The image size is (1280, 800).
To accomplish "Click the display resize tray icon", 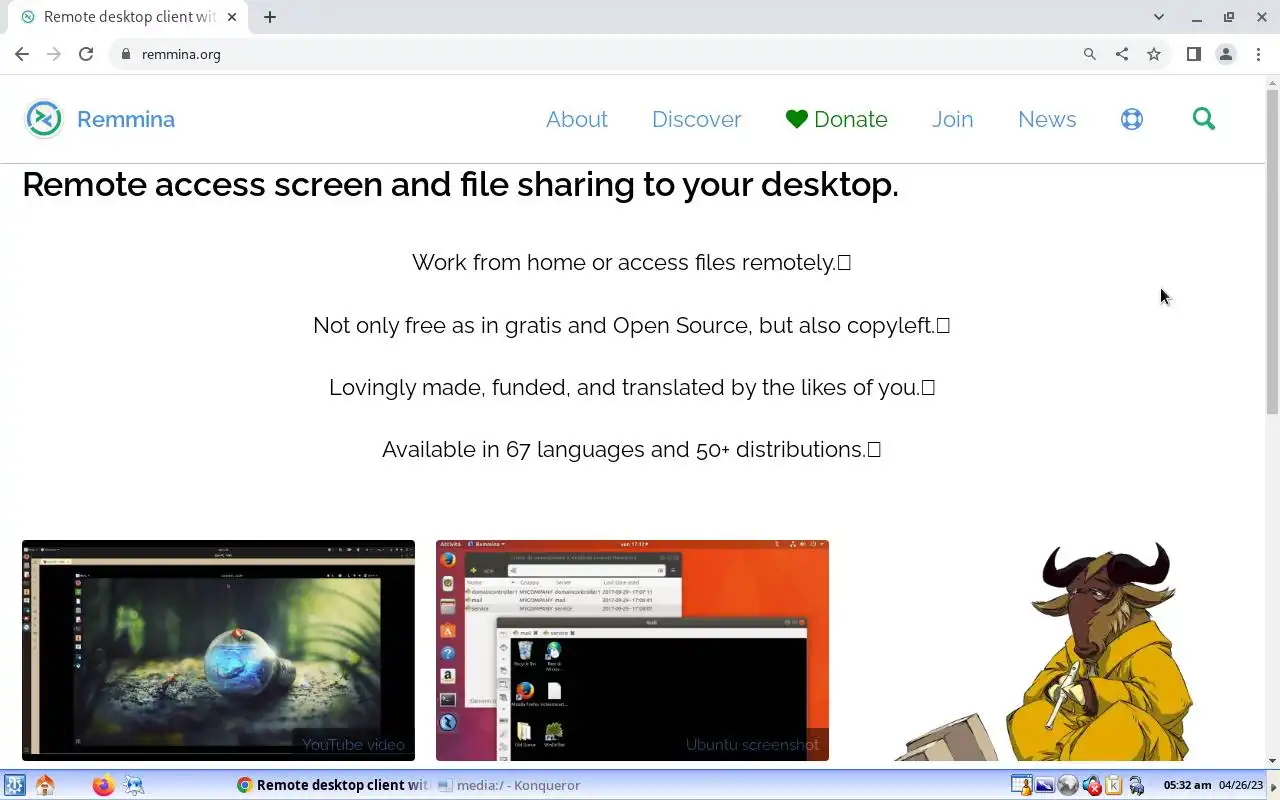I will click(x=1045, y=785).
